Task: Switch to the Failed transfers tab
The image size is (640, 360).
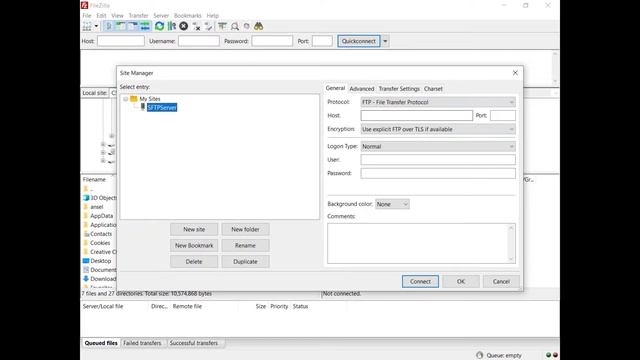Action: (142, 343)
